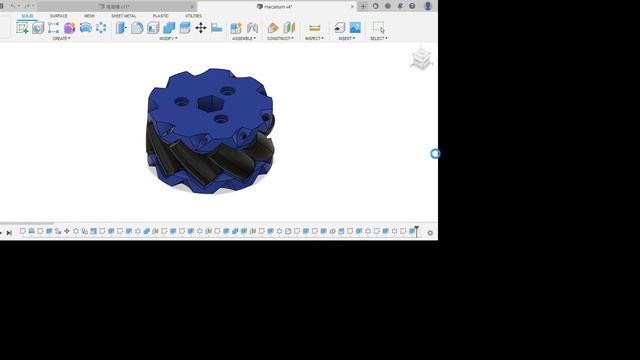Screen dimensions: 640x360
Task: Open the timeline settings gear
Action: click(430, 233)
